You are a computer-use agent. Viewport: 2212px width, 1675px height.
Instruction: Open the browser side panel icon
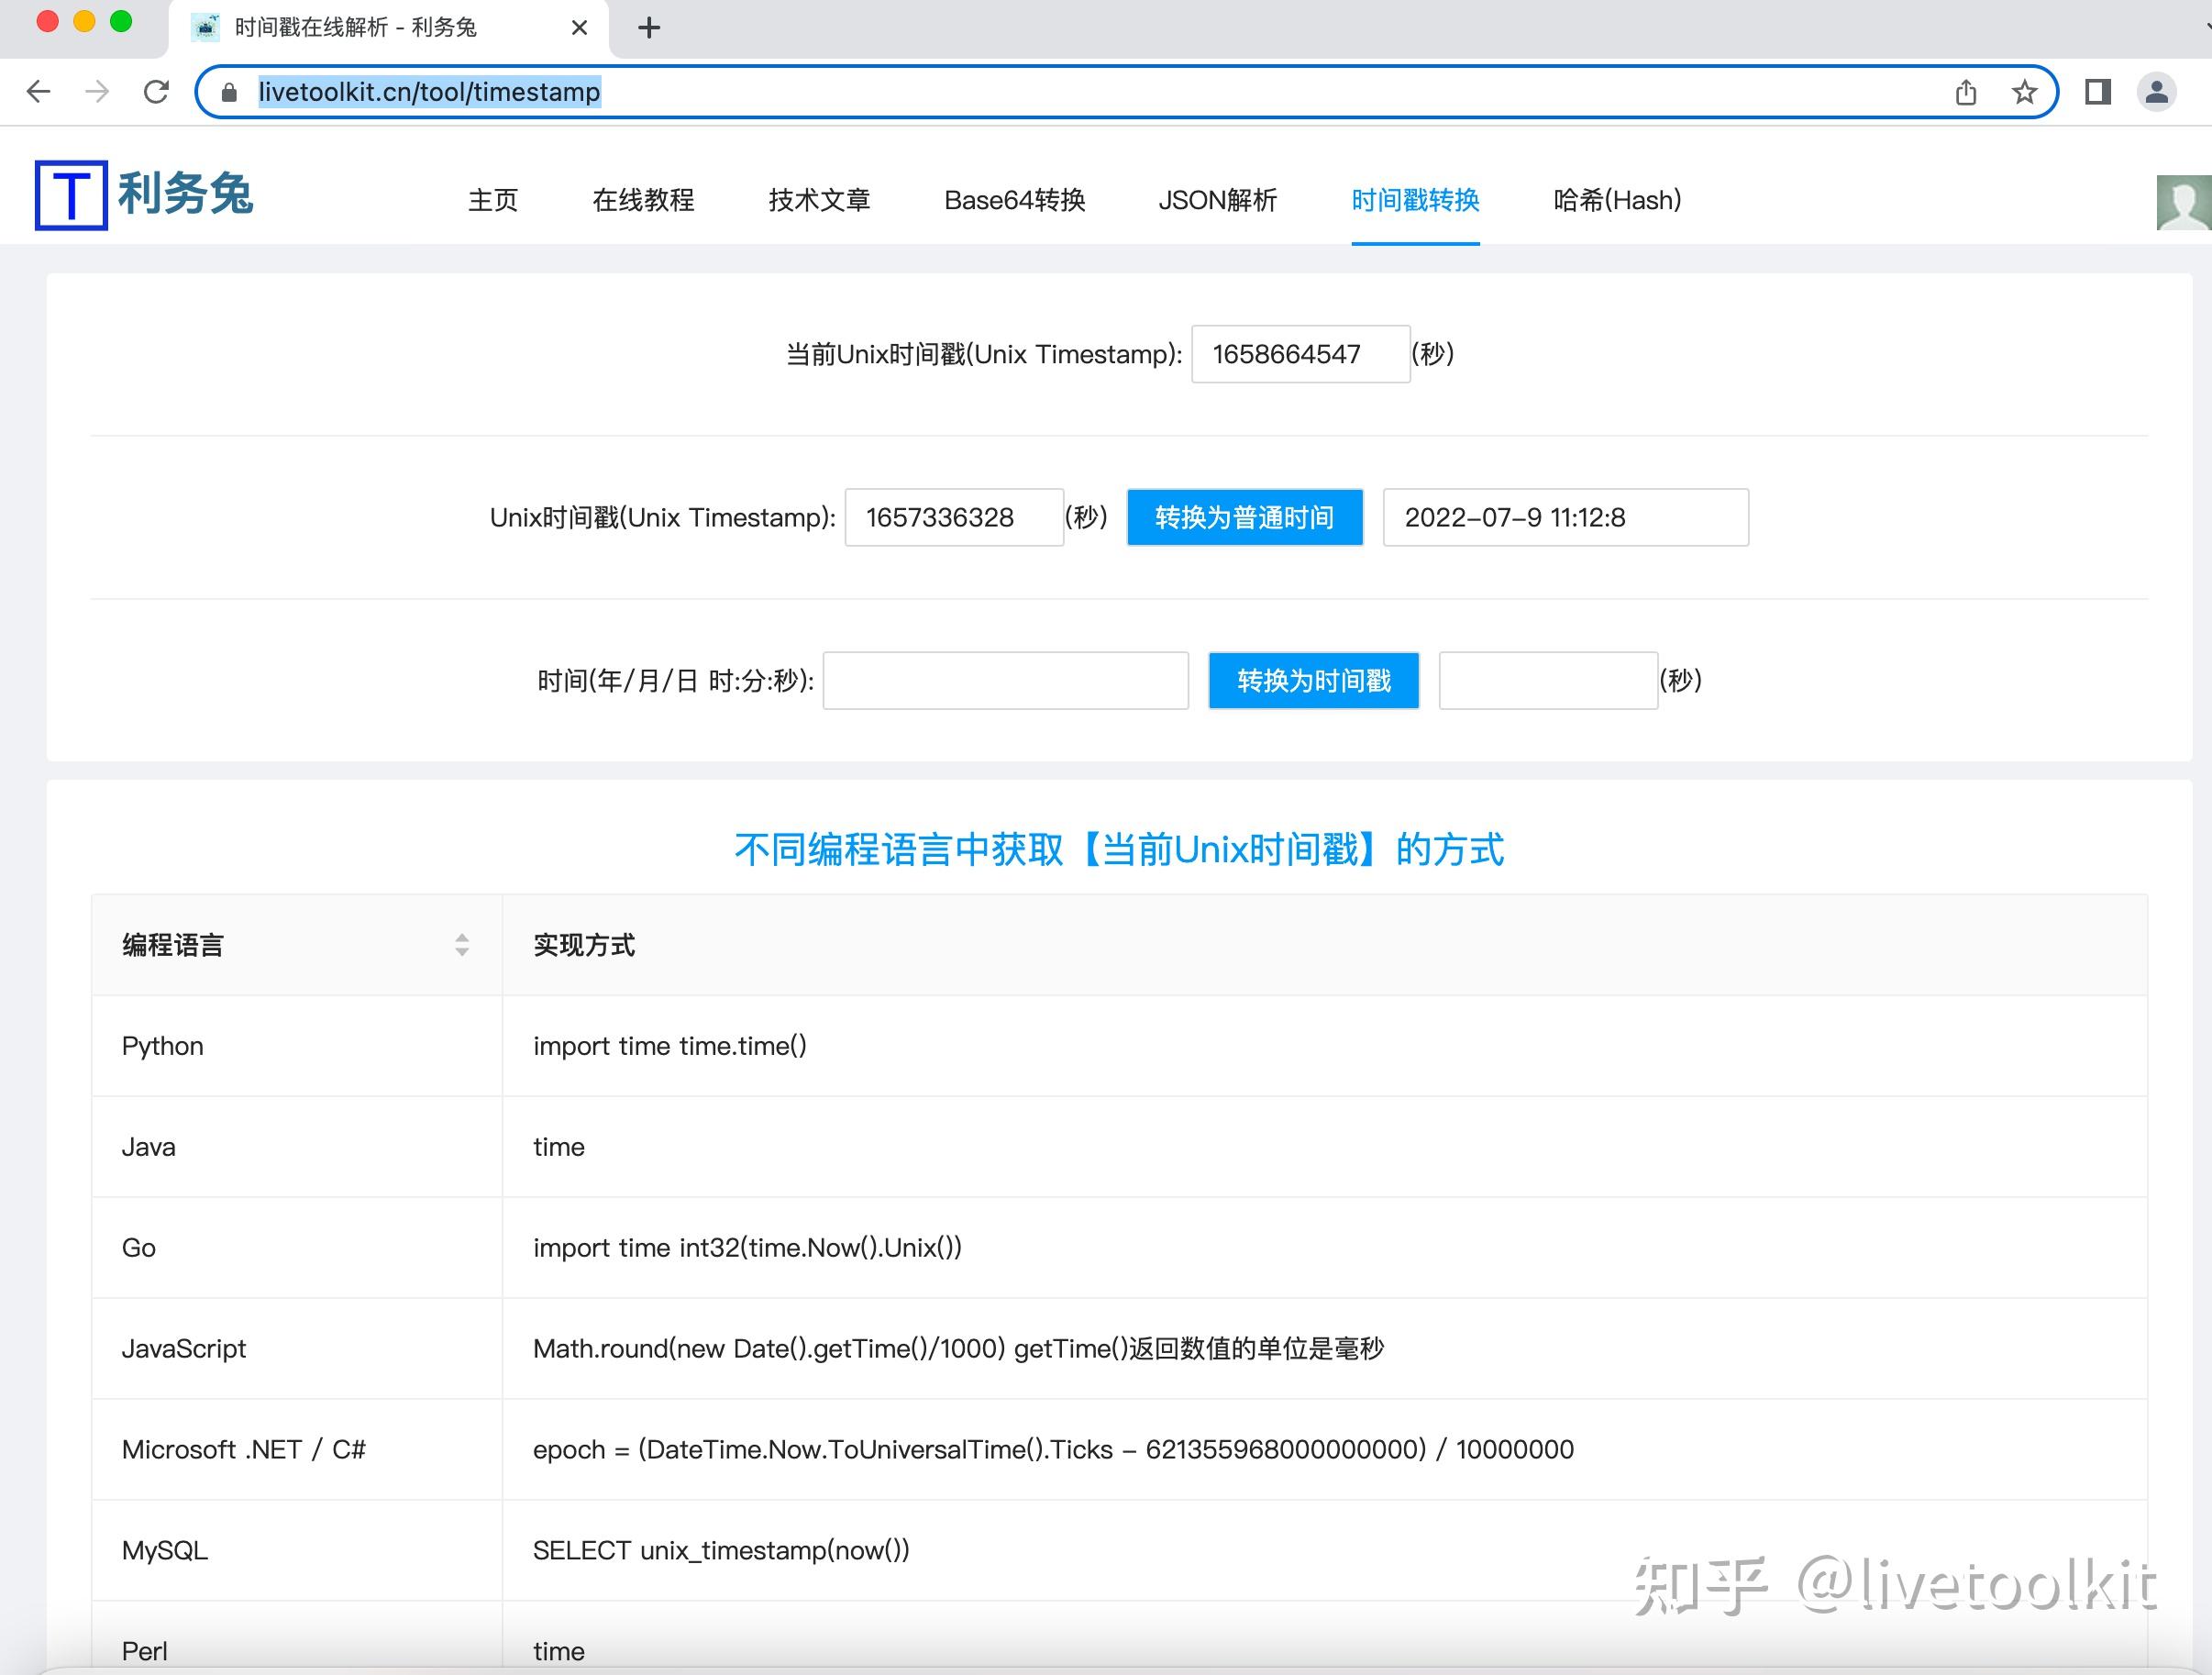(x=2098, y=92)
